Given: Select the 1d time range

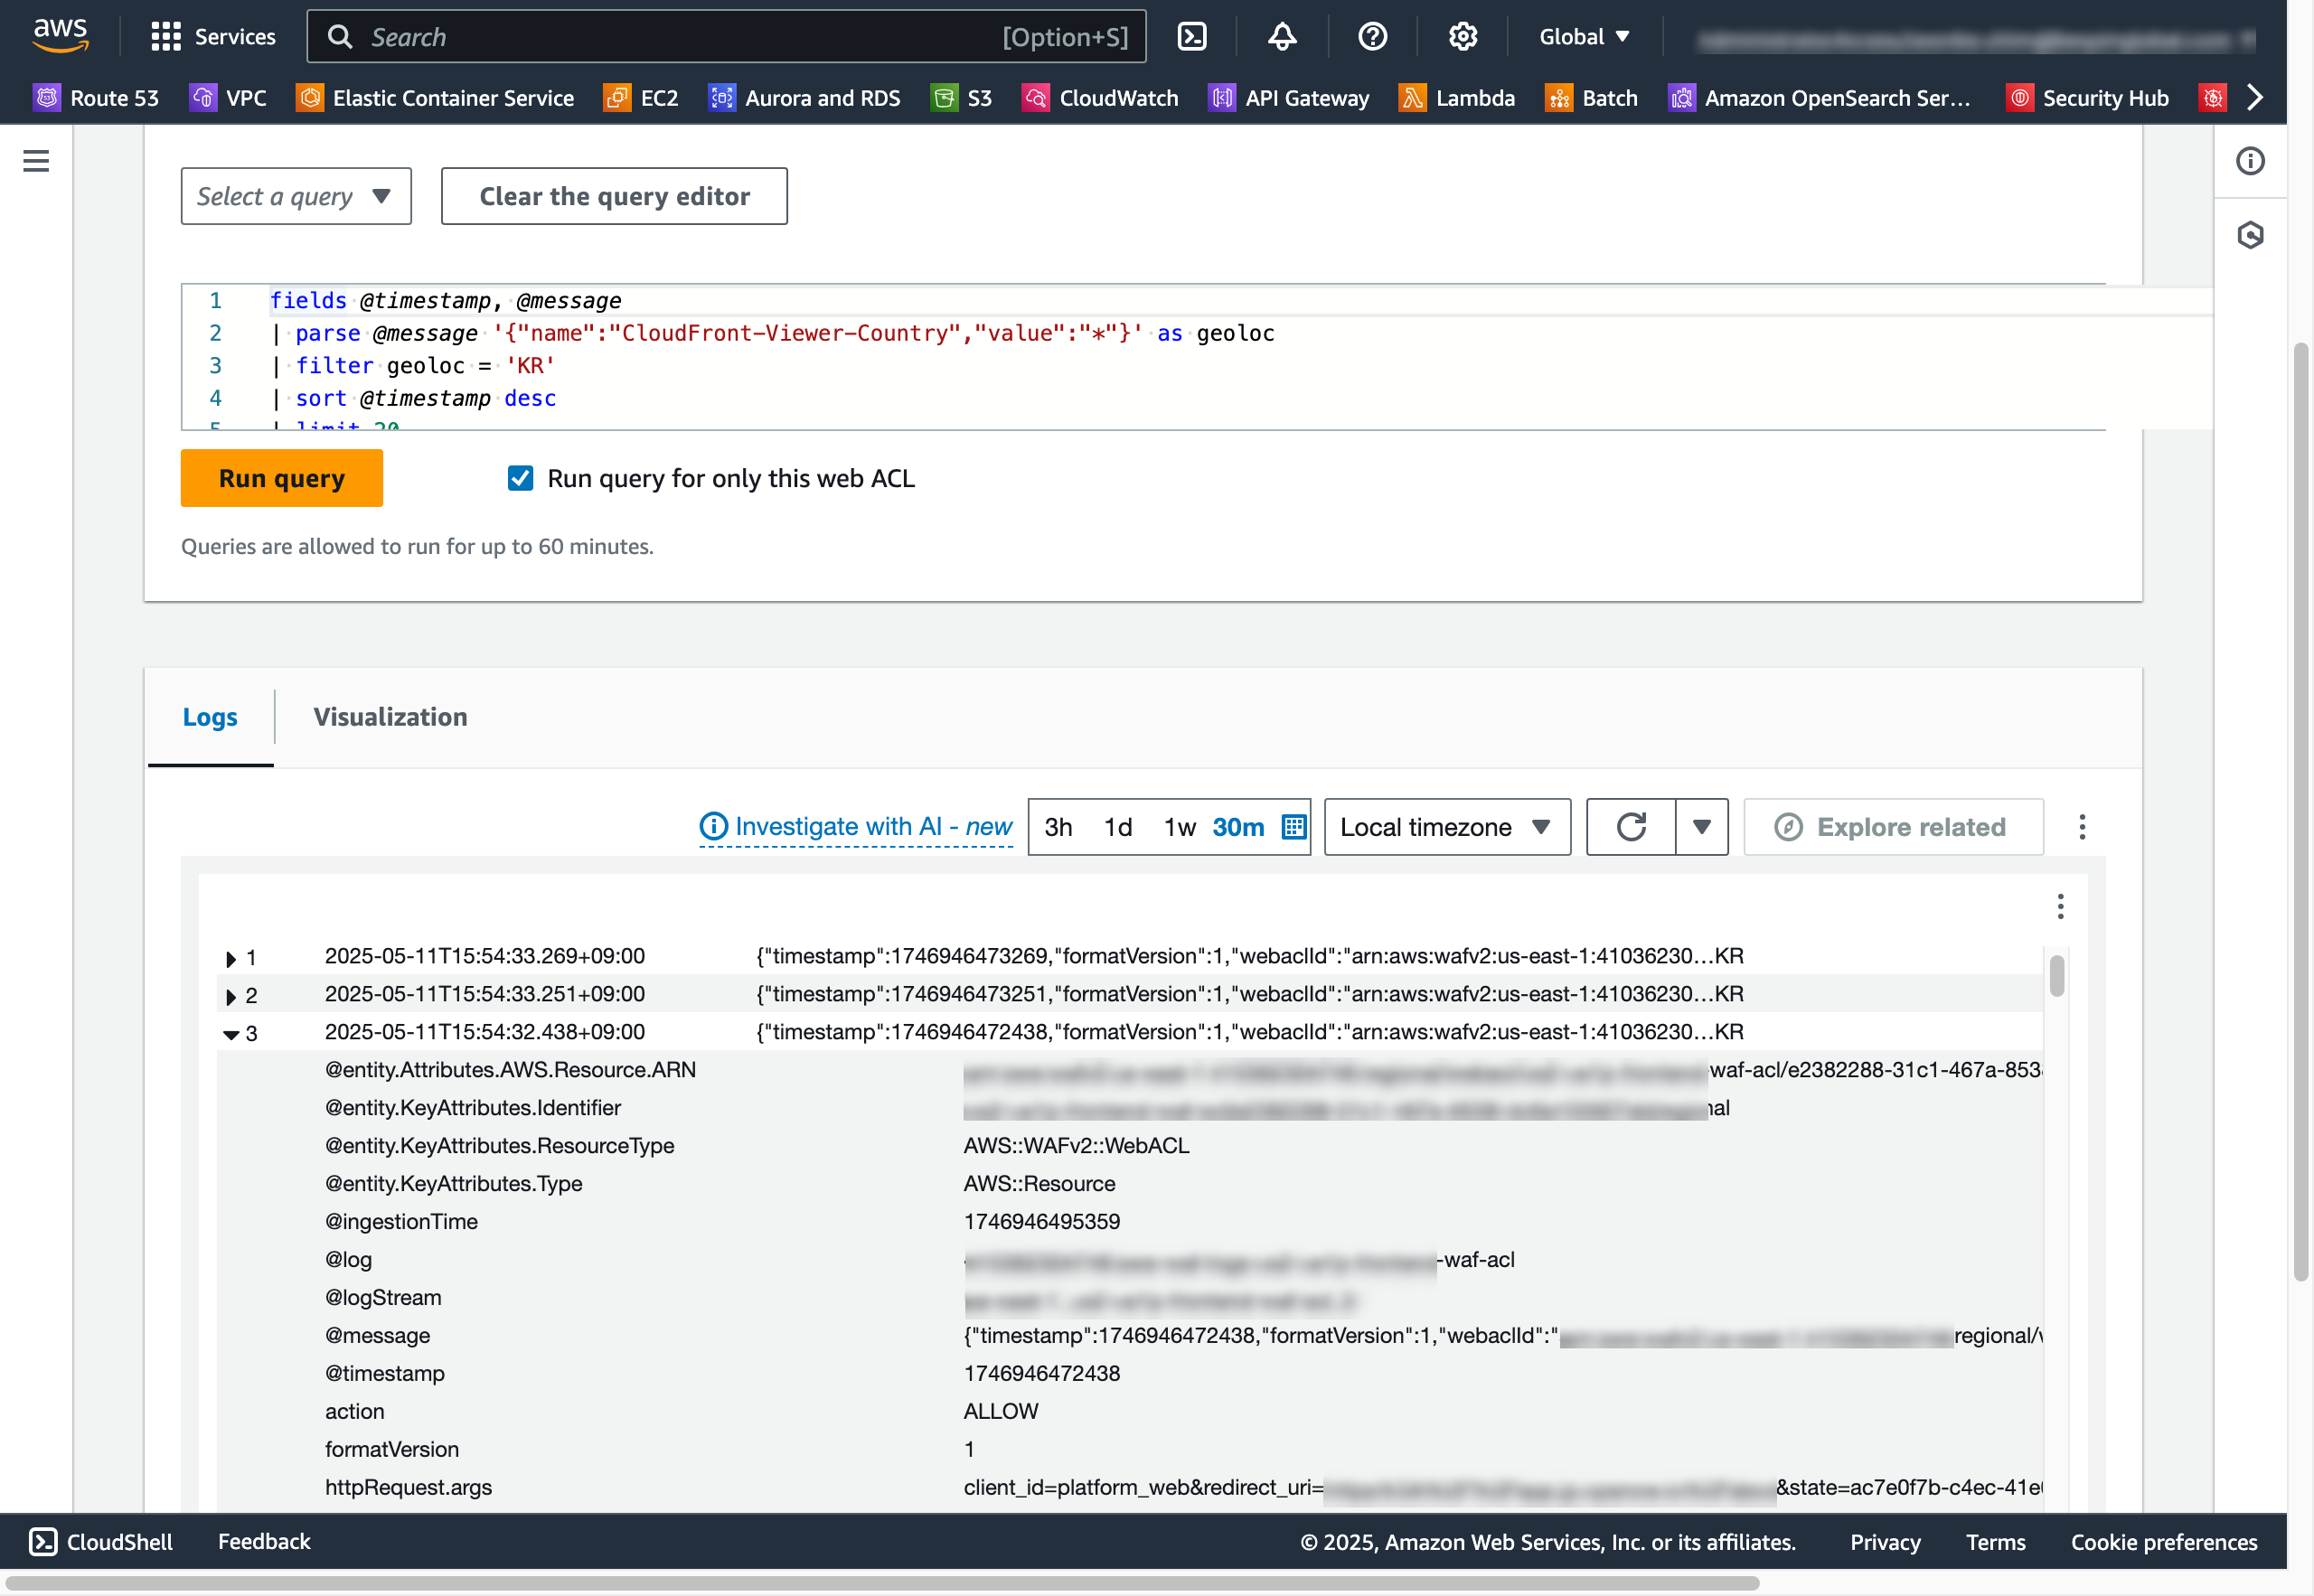Looking at the screenshot, I should (1118, 827).
